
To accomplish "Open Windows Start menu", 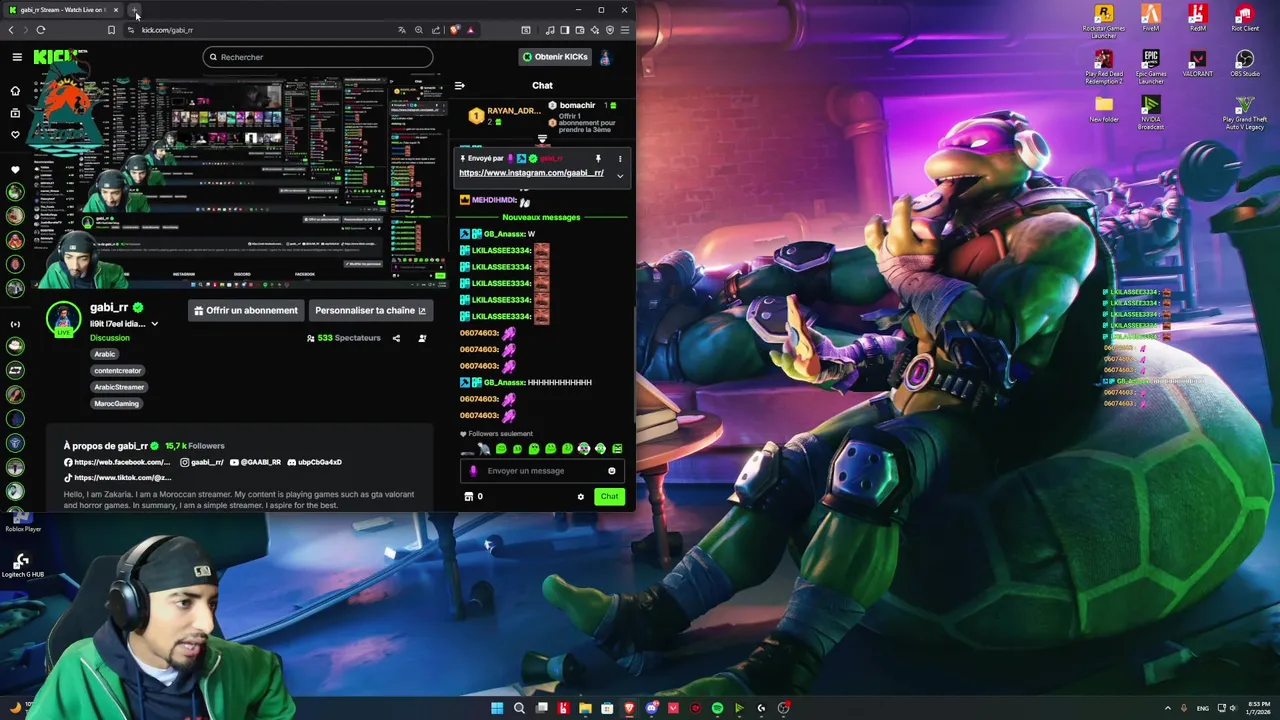I will [497, 708].
